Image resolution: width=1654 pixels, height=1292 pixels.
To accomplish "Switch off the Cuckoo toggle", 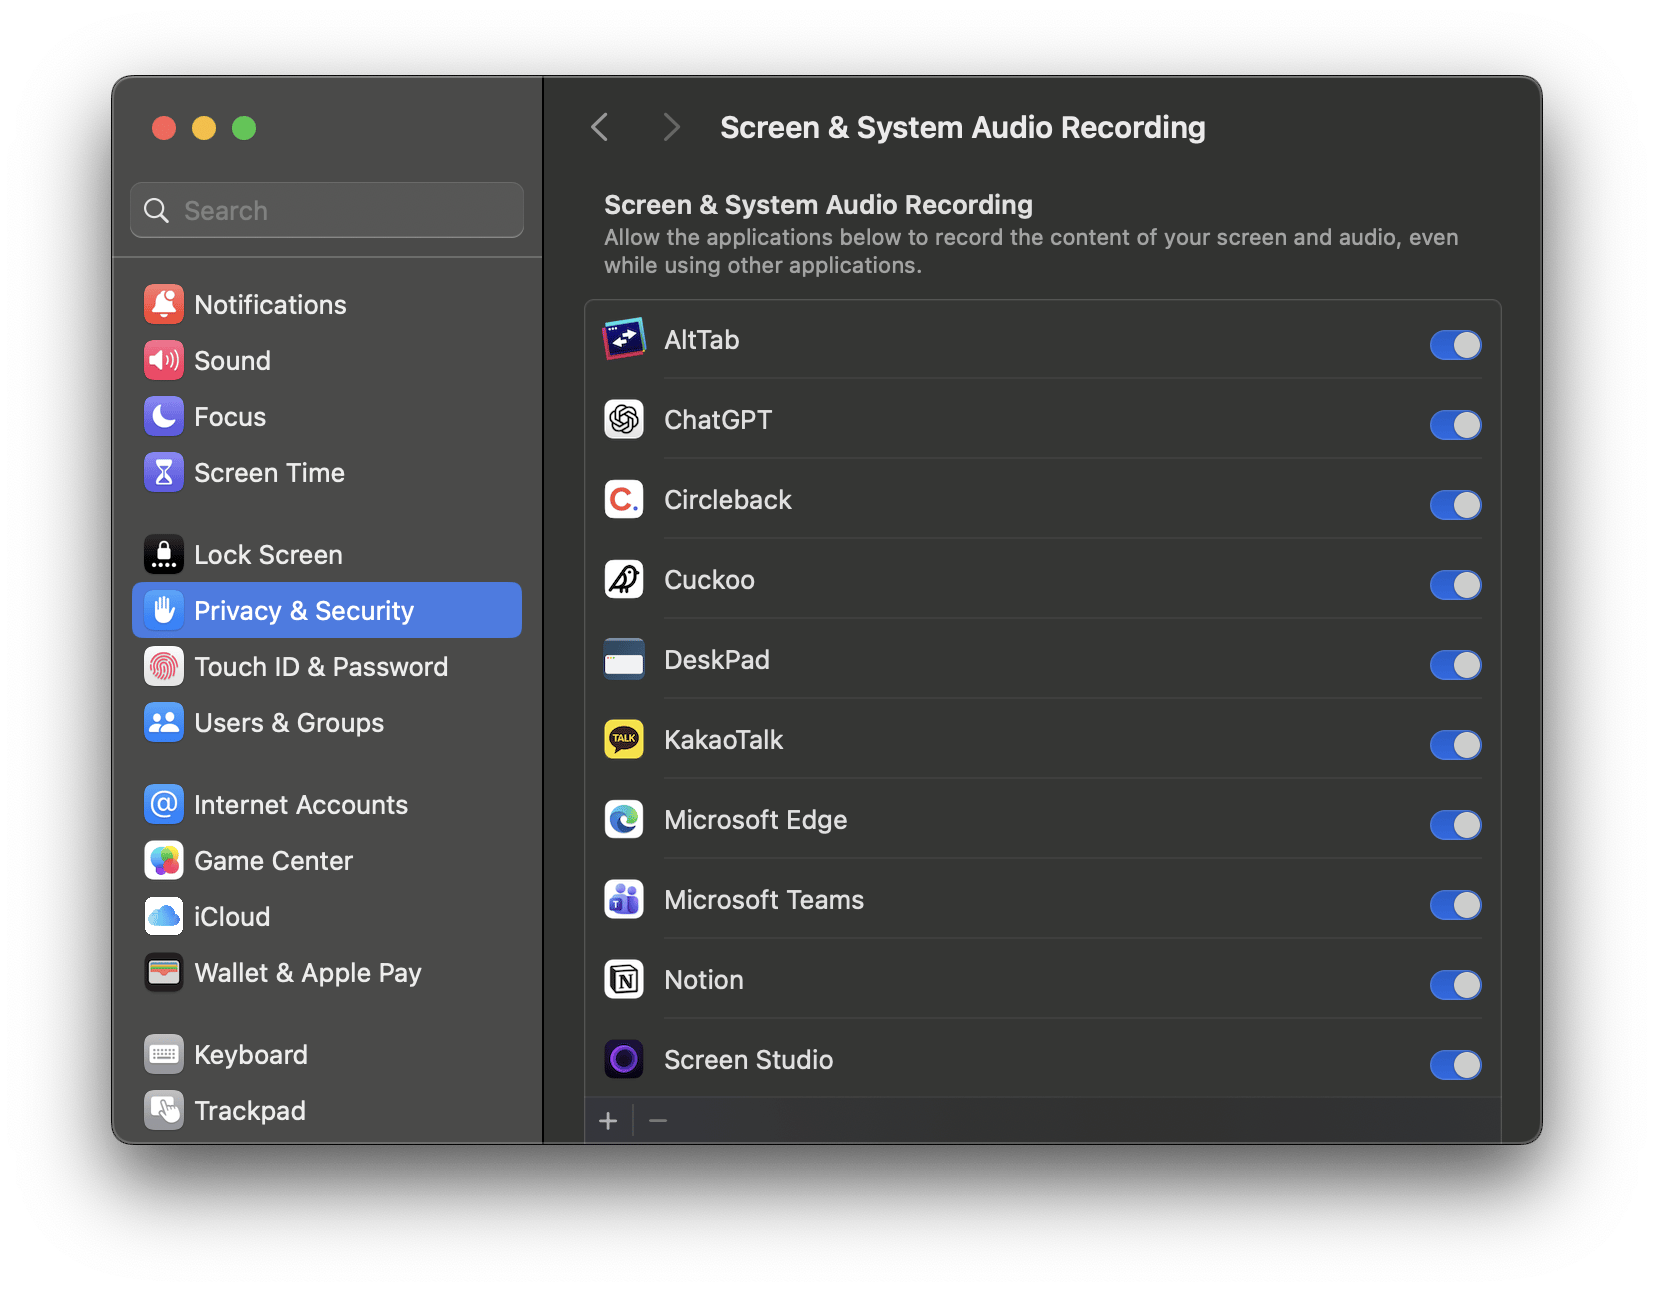I will coord(1455,585).
